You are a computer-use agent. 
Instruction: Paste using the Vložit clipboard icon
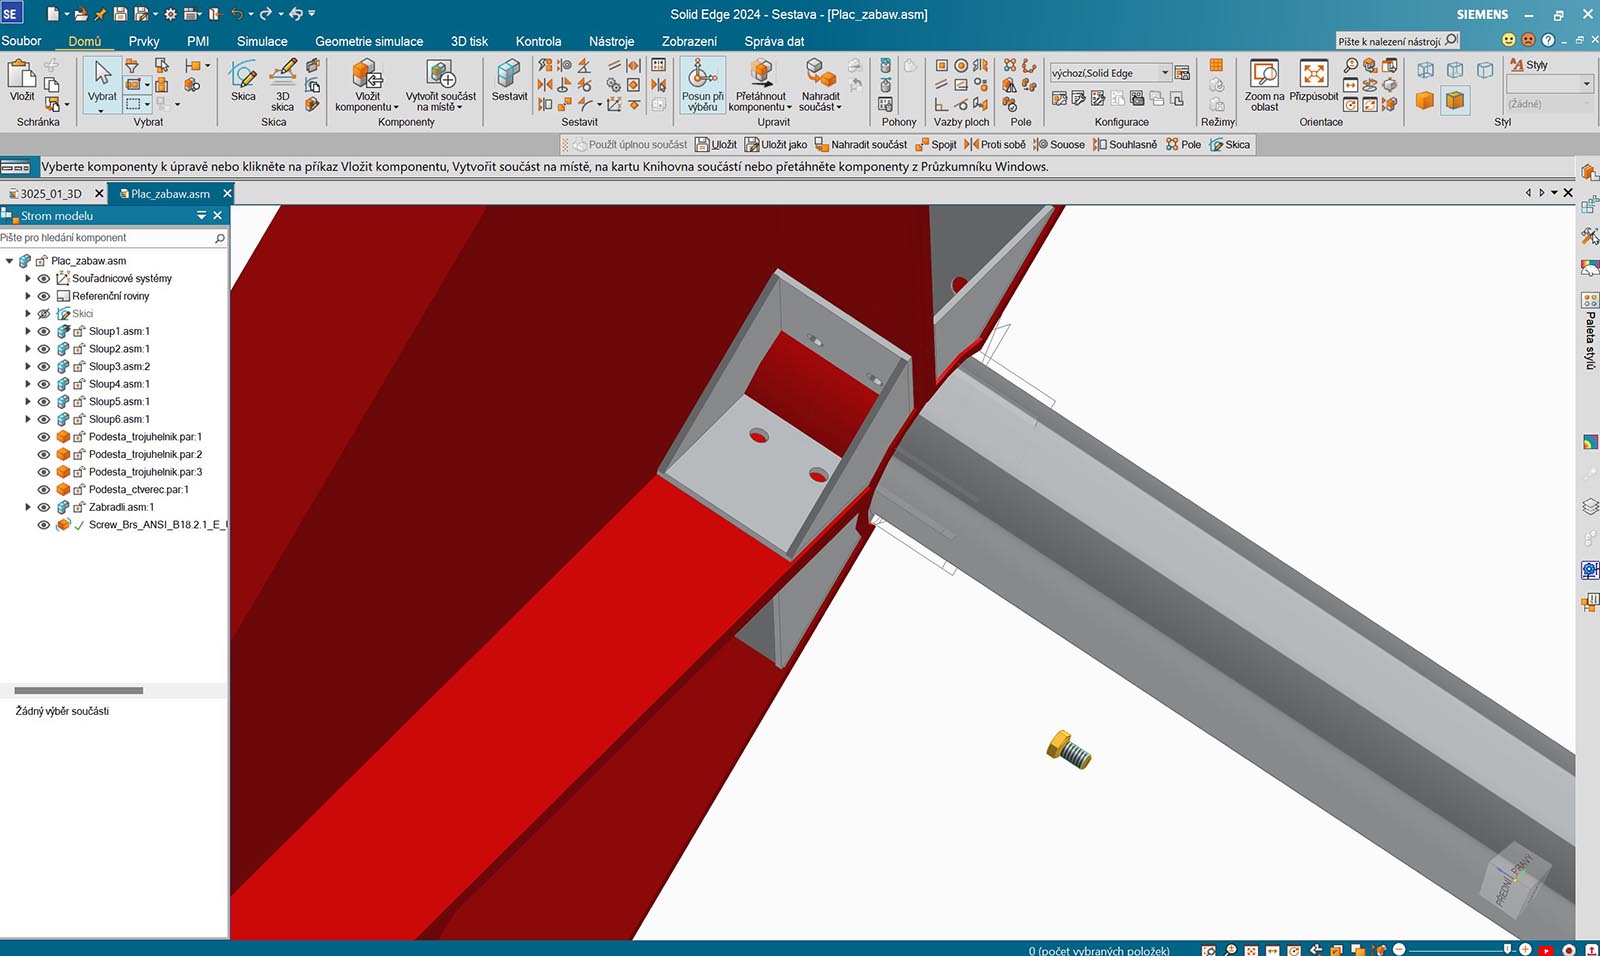point(22,80)
